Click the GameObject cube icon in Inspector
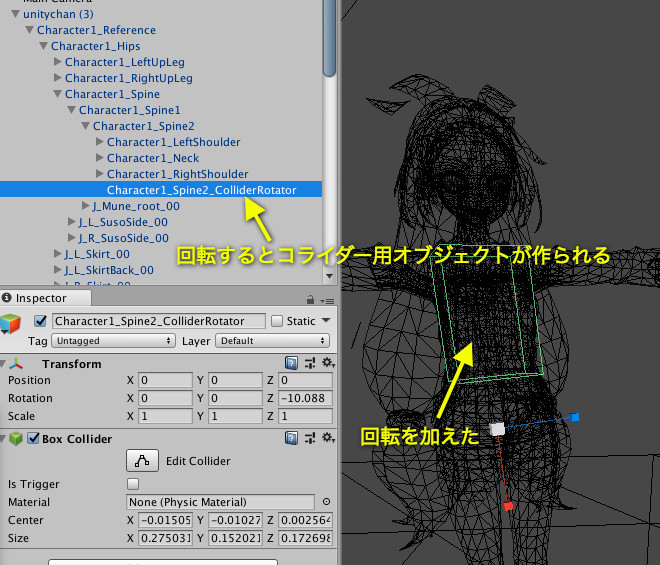660x565 pixels. [10, 324]
